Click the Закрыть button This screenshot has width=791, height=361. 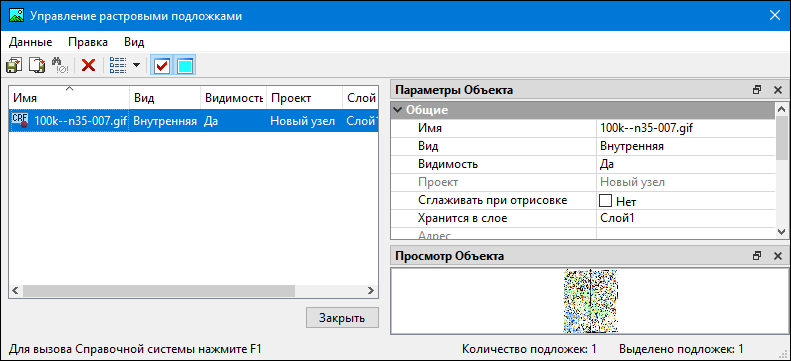pyautogui.click(x=342, y=318)
